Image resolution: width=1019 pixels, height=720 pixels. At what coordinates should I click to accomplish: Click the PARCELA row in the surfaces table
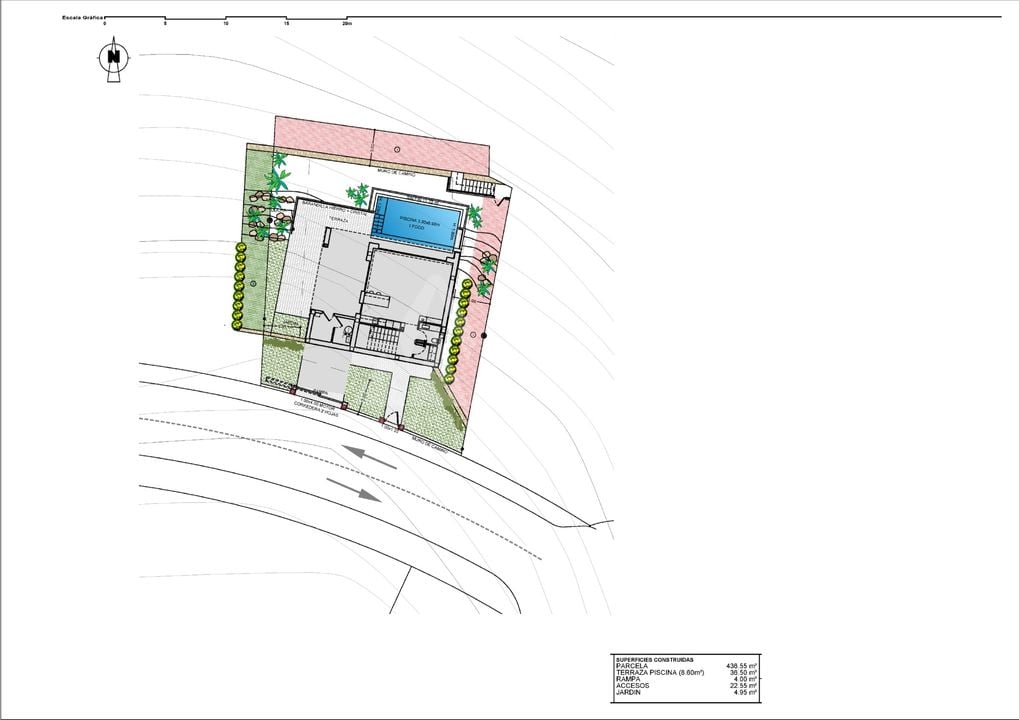click(x=686, y=666)
